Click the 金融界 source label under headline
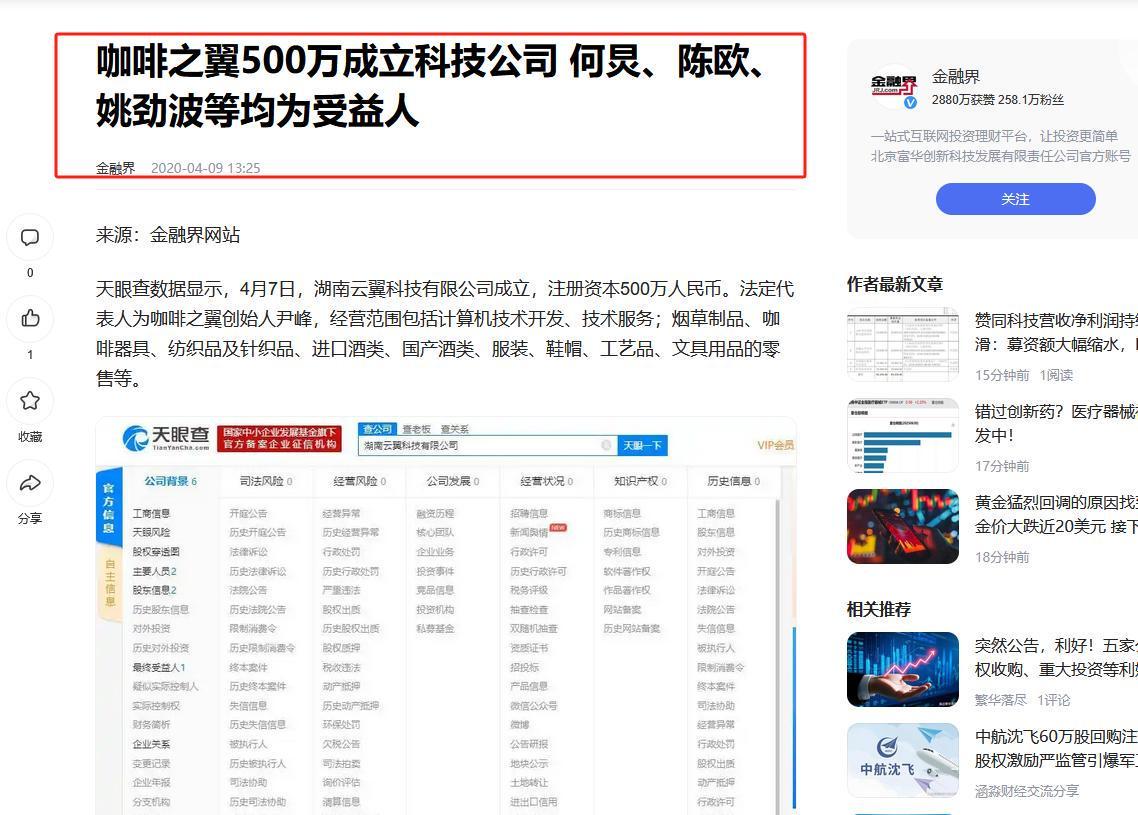1138x815 pixels. click(x=115, y=168)
